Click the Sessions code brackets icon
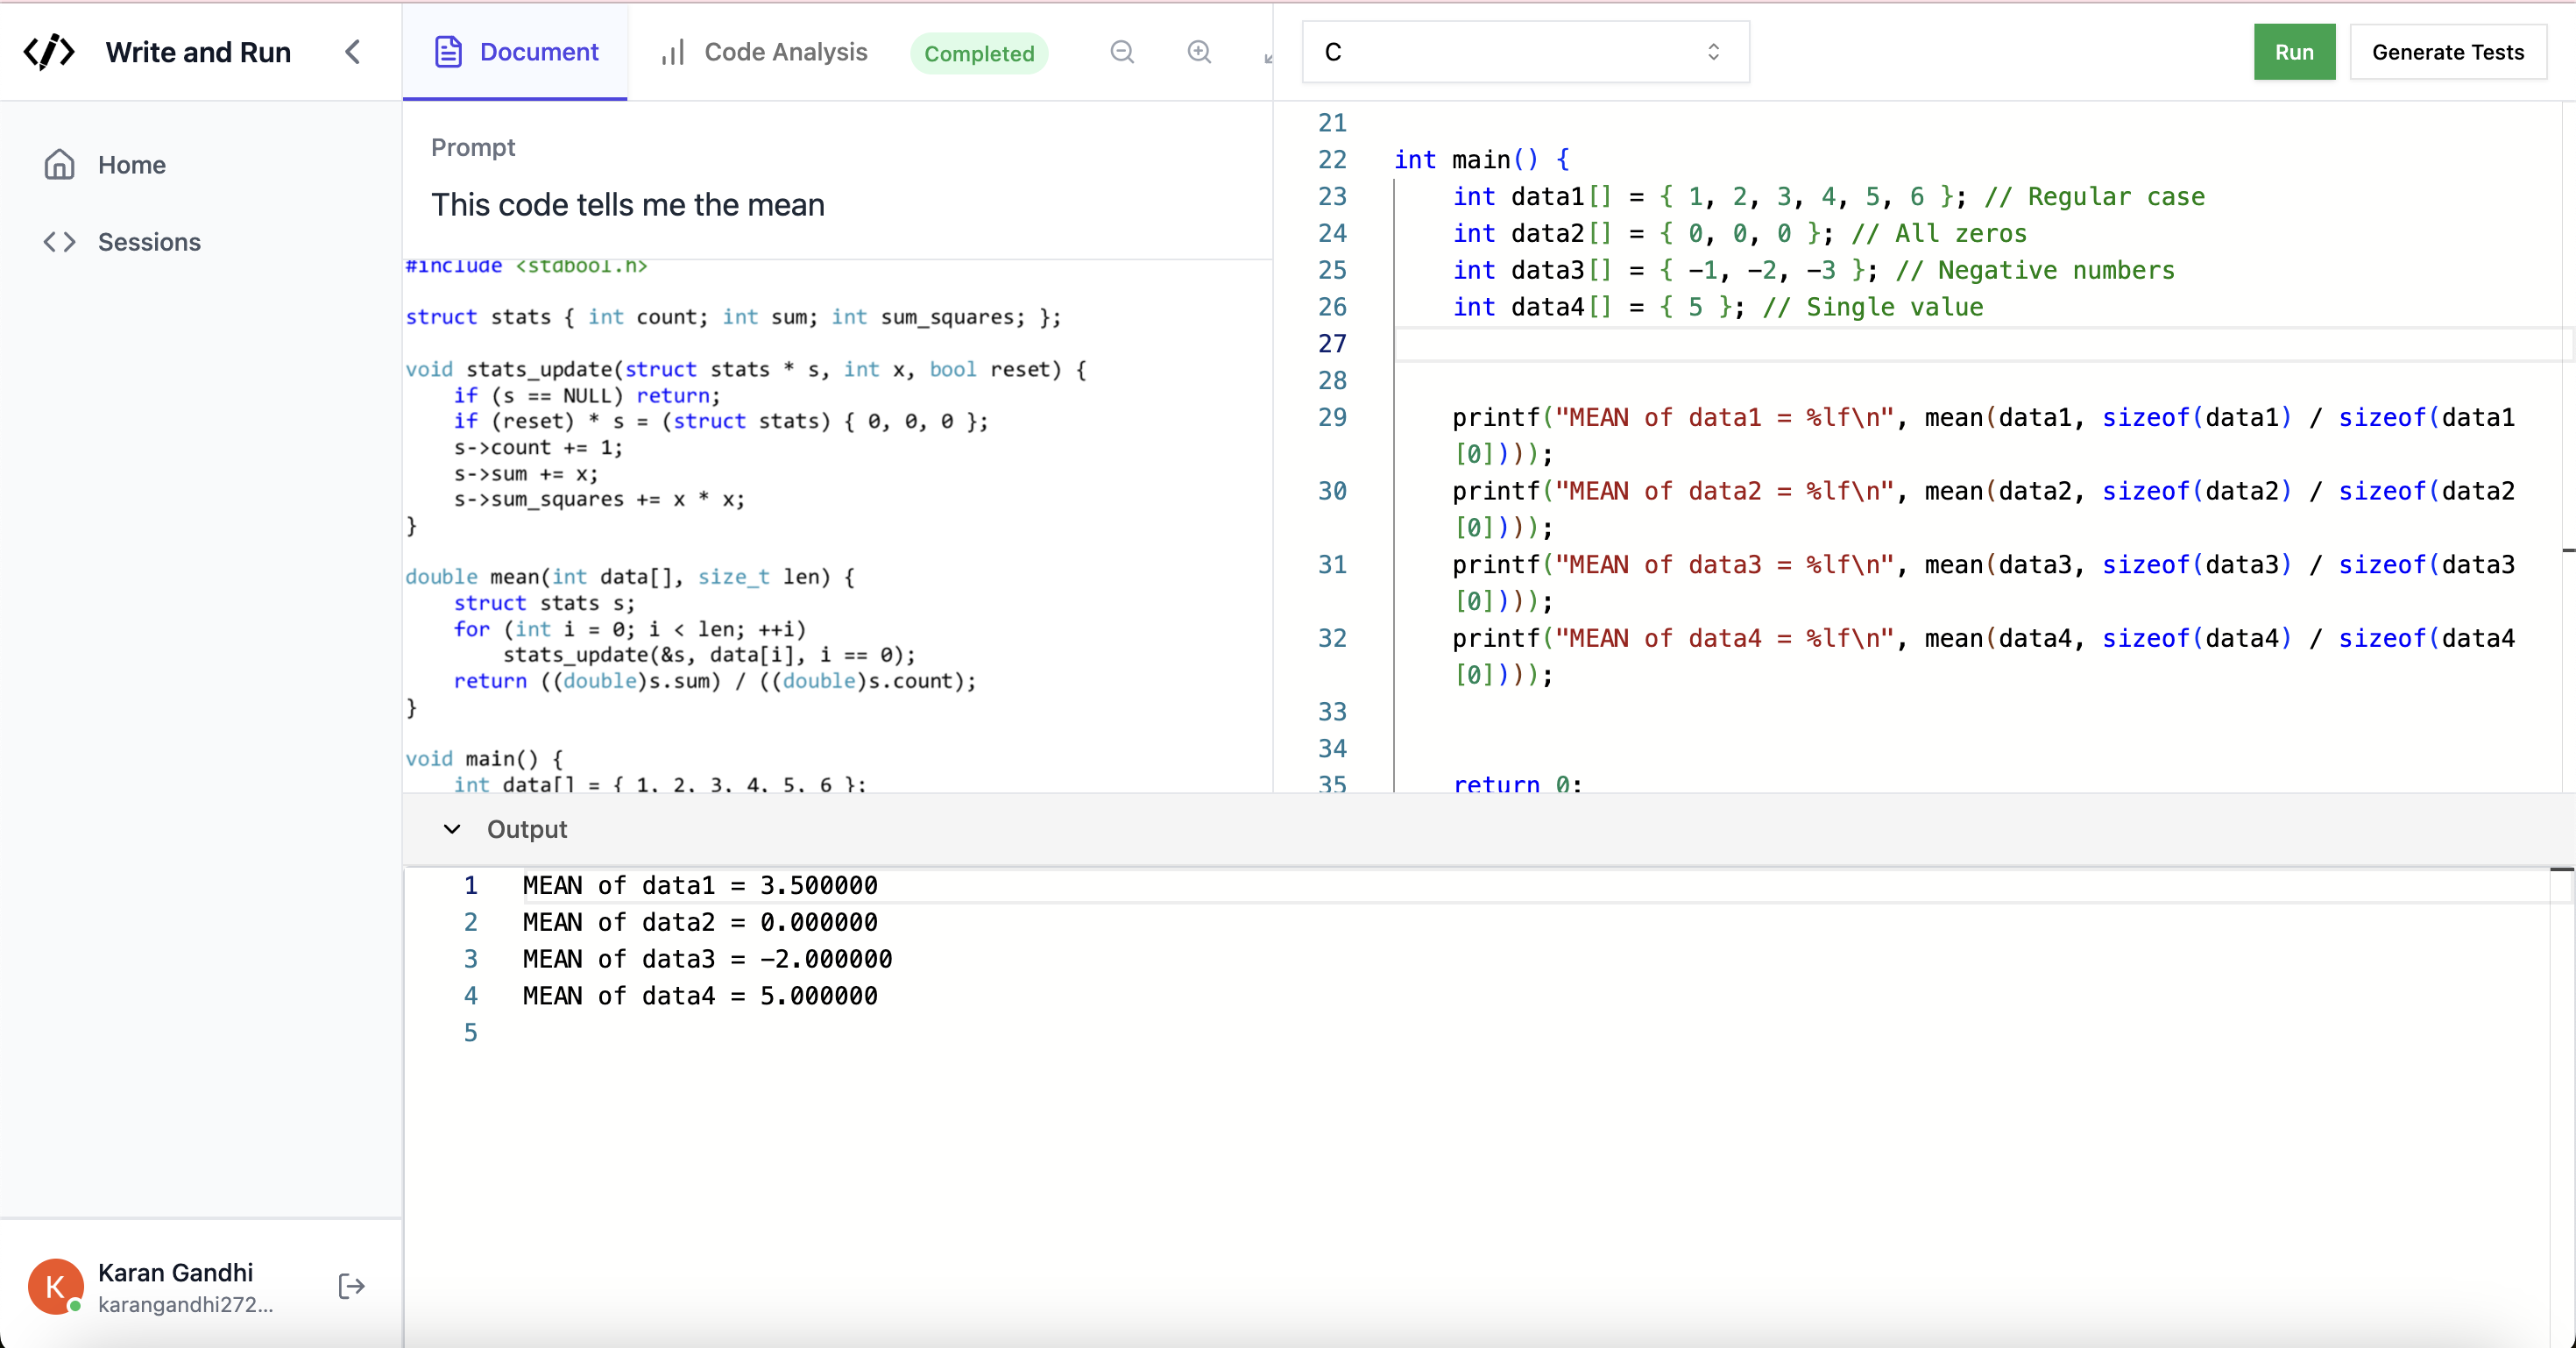Viewport: 2576px width, 1348px height. (59, 242)
